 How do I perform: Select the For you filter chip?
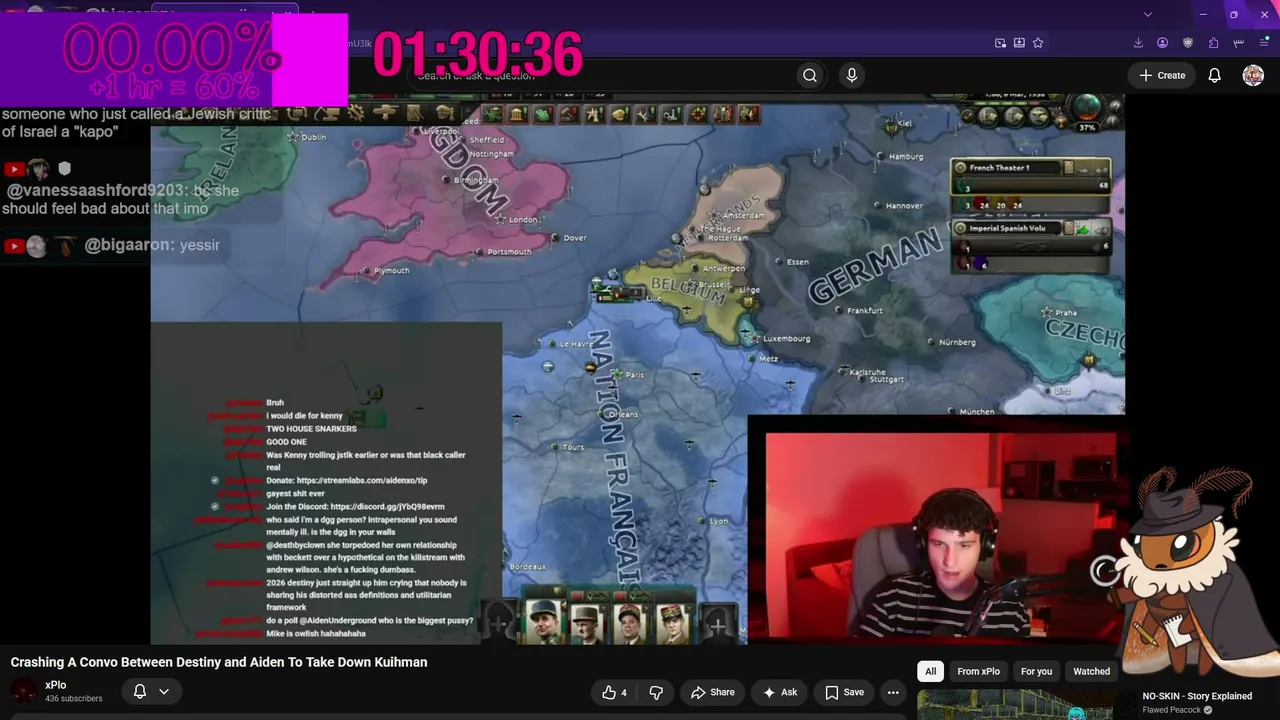(x=1036, y=671)
